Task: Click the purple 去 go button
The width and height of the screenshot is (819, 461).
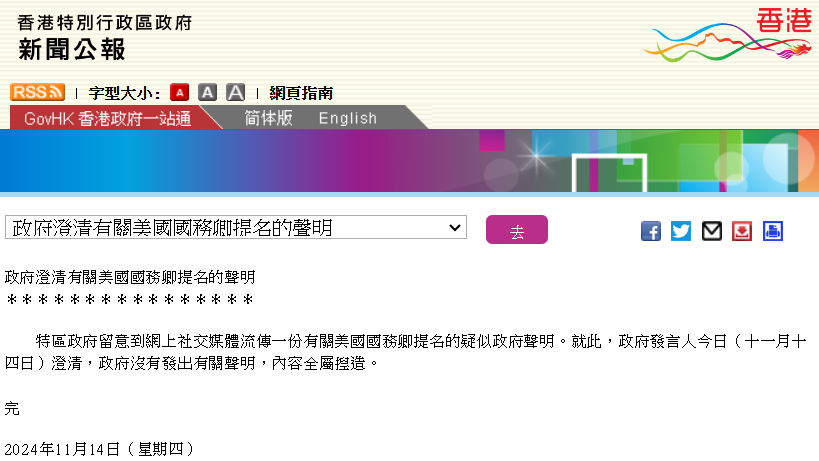Action: pos(516,230)
